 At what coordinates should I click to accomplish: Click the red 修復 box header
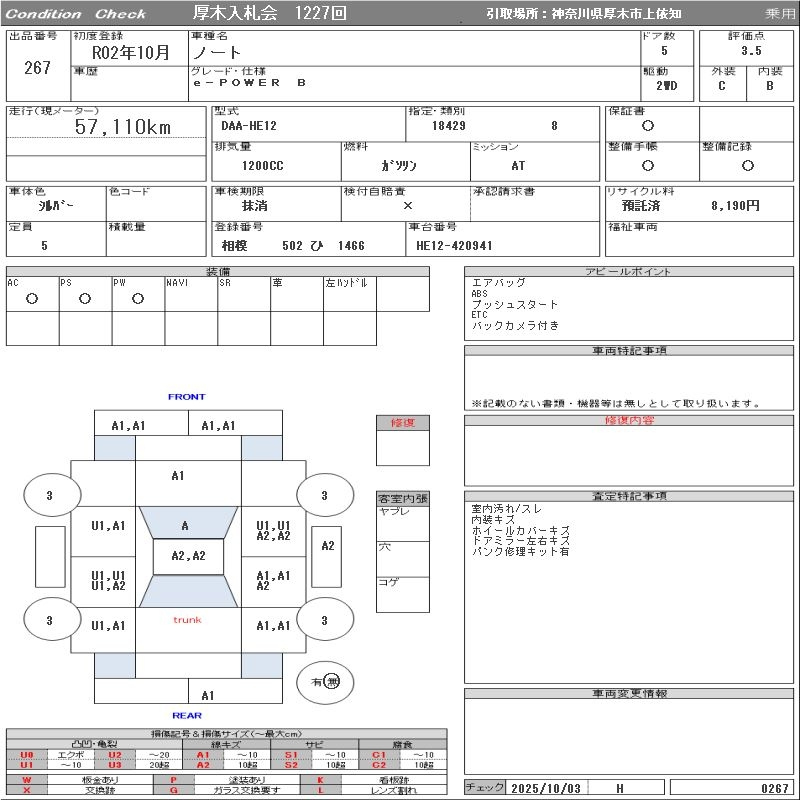402,423
